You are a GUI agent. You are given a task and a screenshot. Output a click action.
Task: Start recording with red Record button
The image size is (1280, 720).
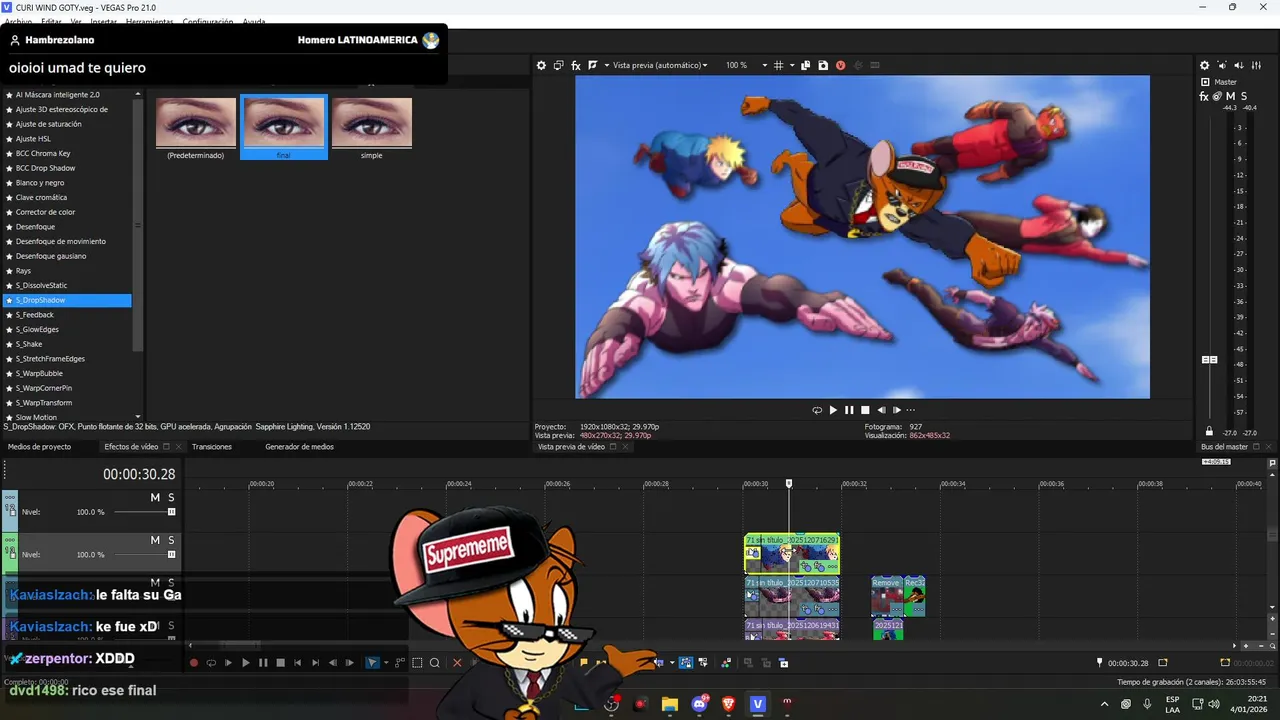[194, 662]
